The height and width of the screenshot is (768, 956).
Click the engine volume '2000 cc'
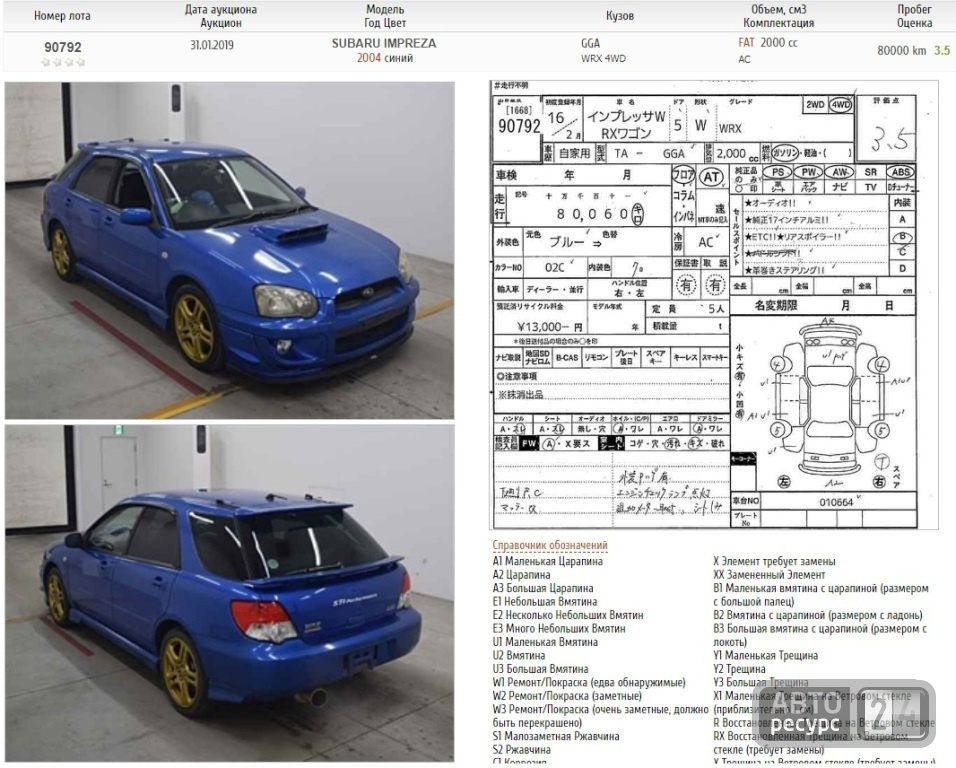[779, 43]
